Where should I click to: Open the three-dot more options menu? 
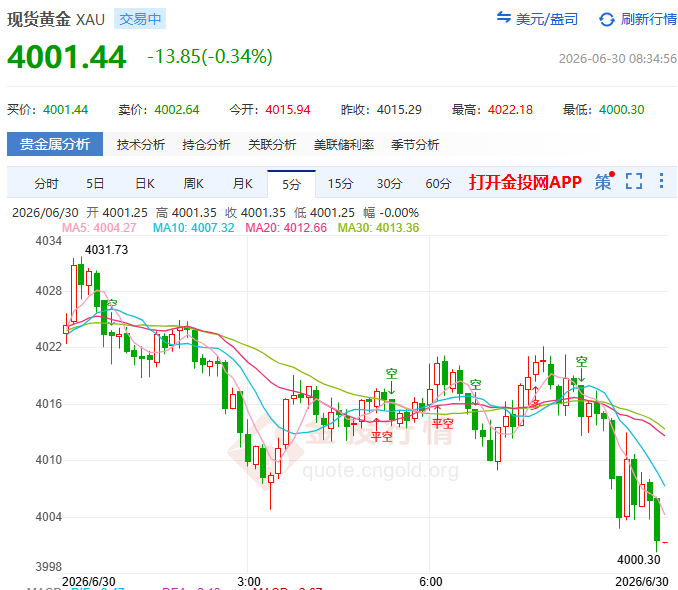tap(661, 181)
